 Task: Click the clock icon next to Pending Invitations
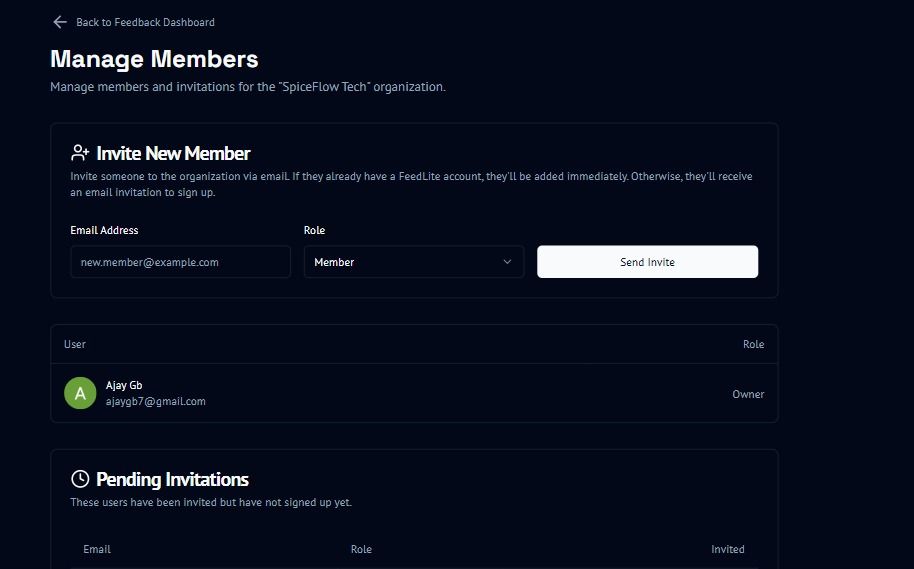point(80,479)
